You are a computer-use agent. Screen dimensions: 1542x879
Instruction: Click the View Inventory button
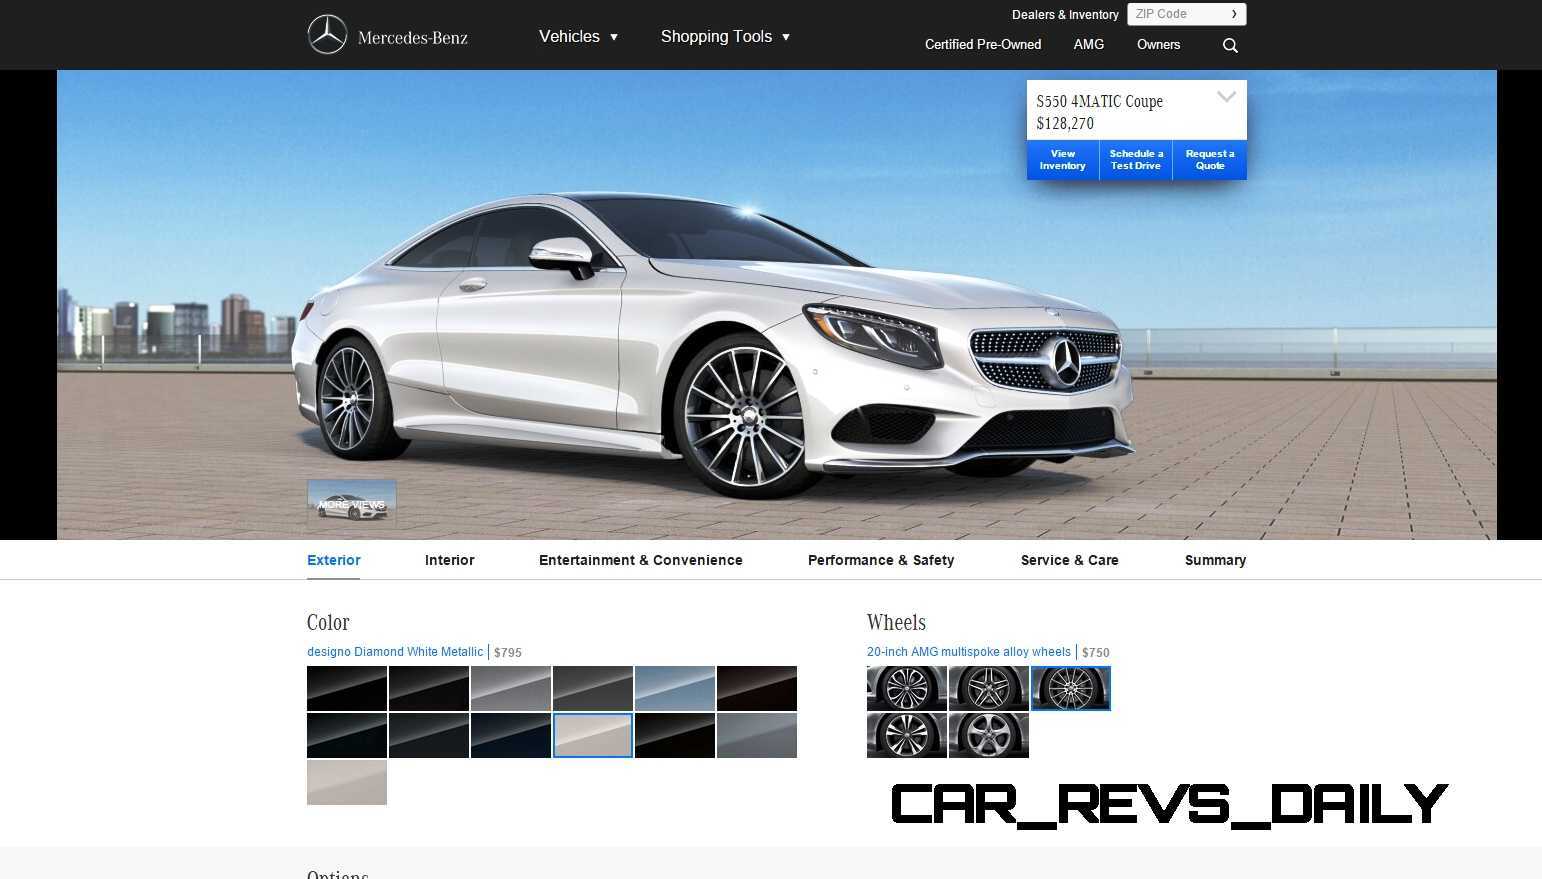point(1063,160)
